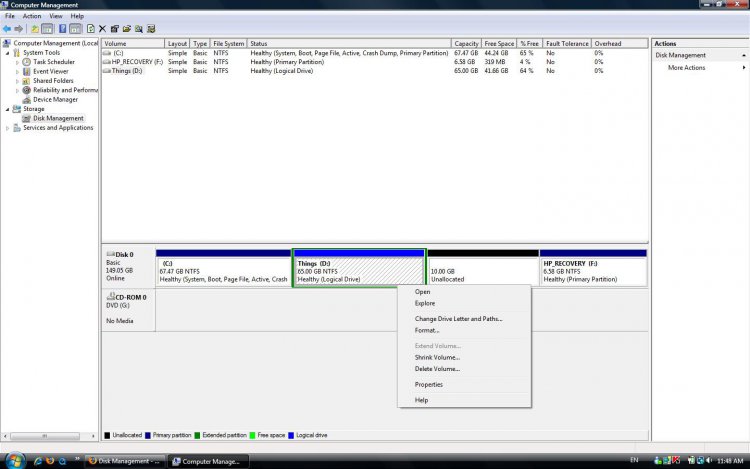Click the Forward arrow toolbar icon
750x469 pixels.
pos(19,29)
